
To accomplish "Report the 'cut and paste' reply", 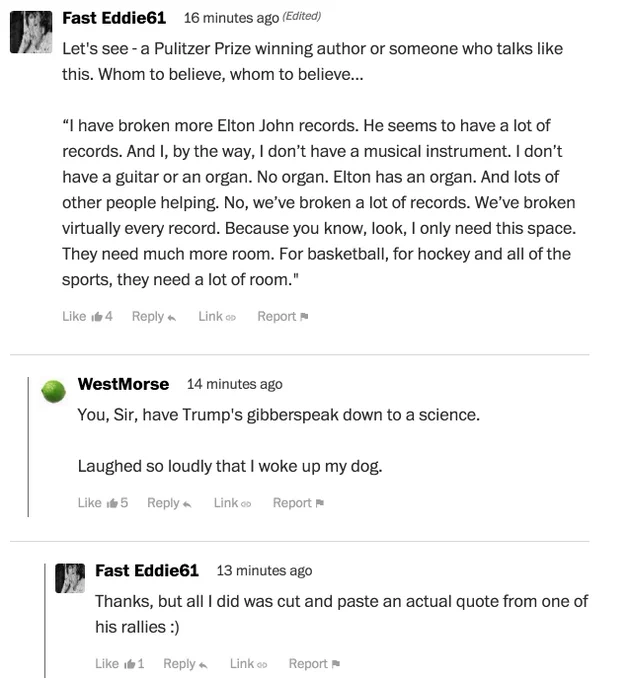I will (x=314, y=664).
